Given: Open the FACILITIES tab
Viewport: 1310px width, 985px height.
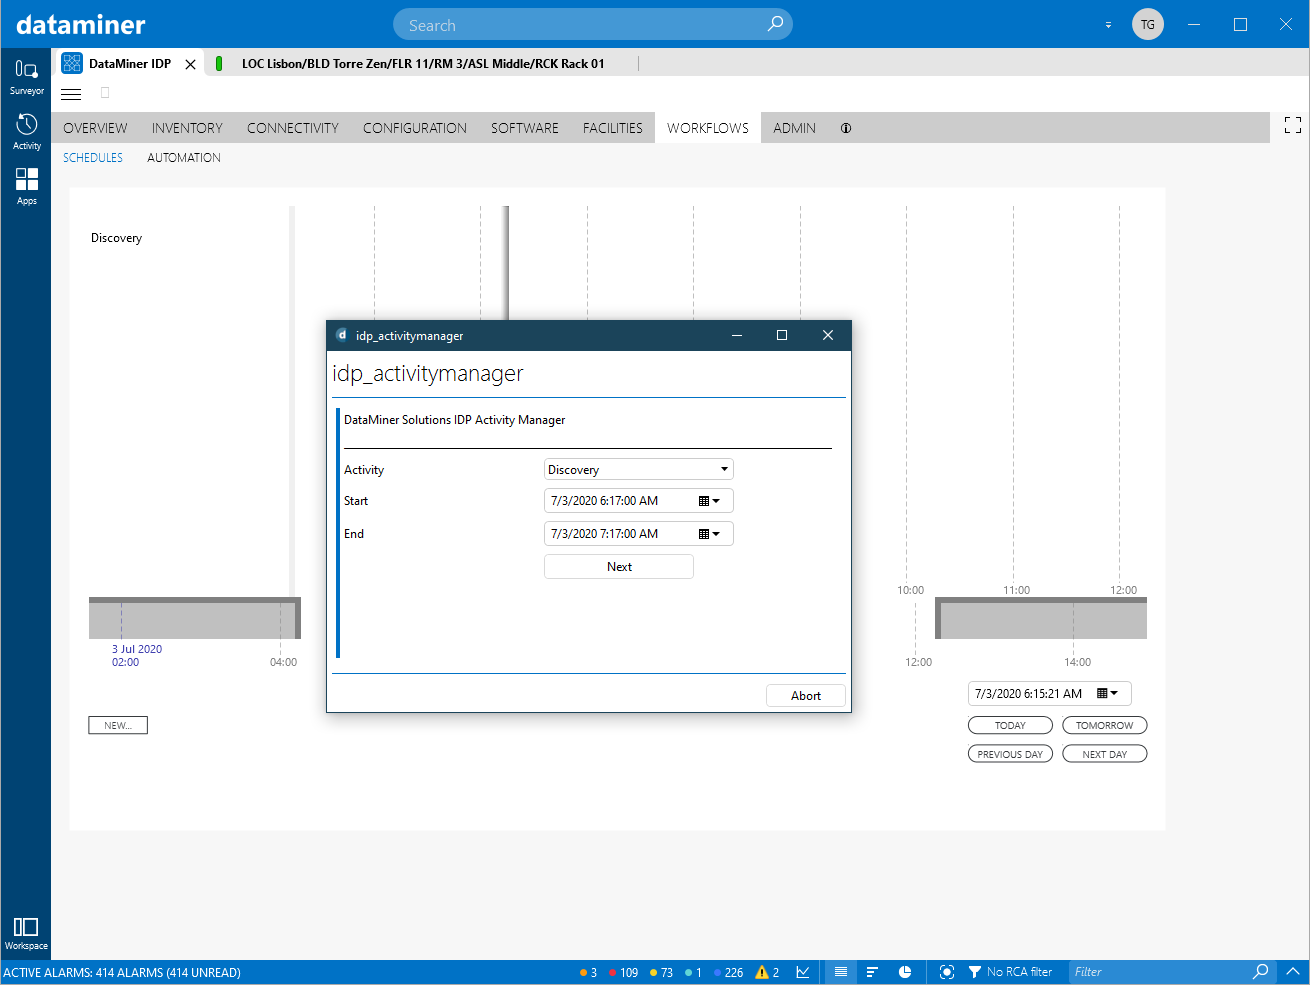Looking at the screenshot, I should click(x=613, y=128).
